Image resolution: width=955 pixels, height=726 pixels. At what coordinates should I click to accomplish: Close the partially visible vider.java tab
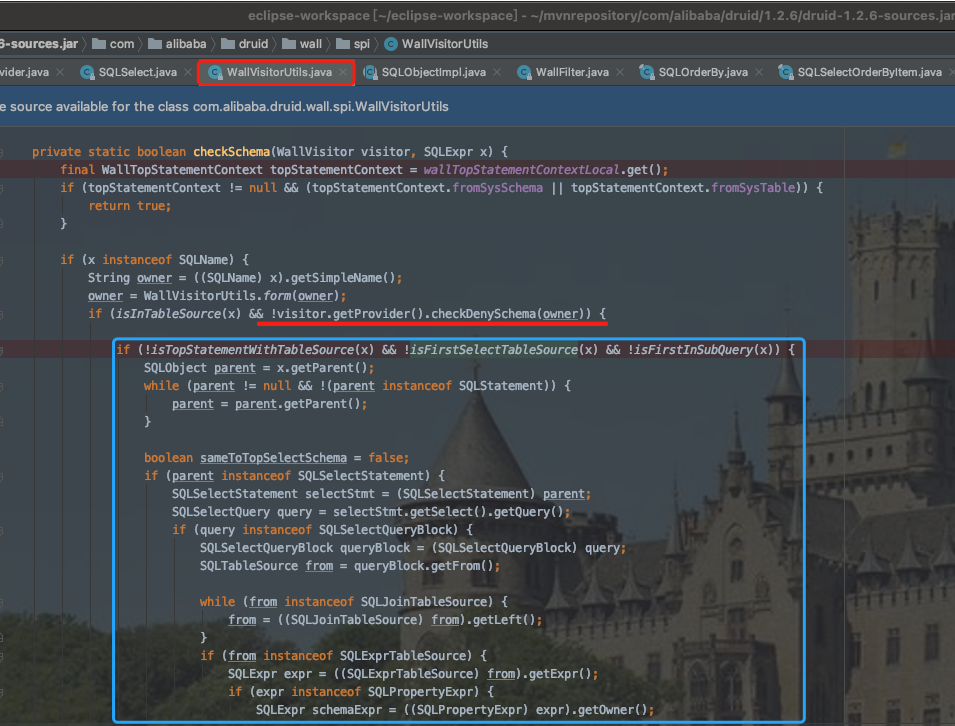60,72
